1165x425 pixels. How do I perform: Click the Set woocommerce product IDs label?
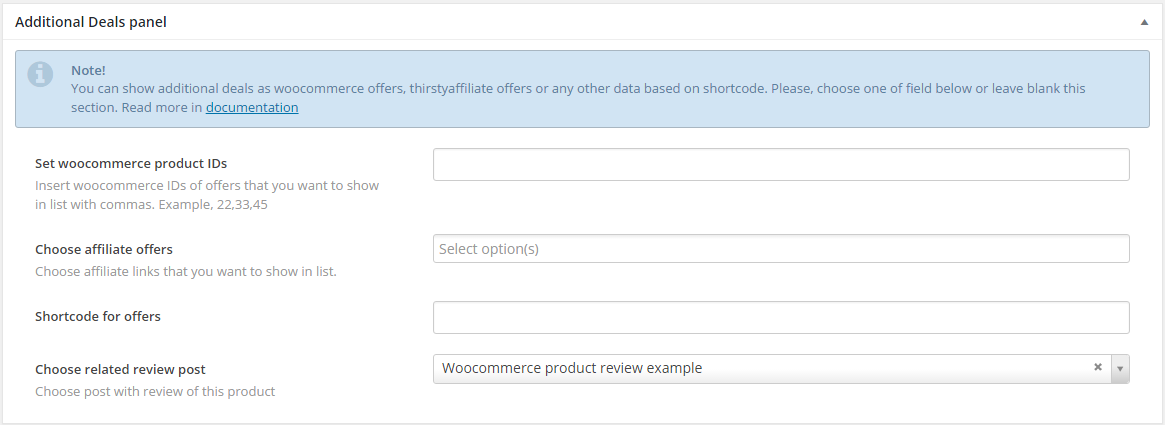(138, 163)
